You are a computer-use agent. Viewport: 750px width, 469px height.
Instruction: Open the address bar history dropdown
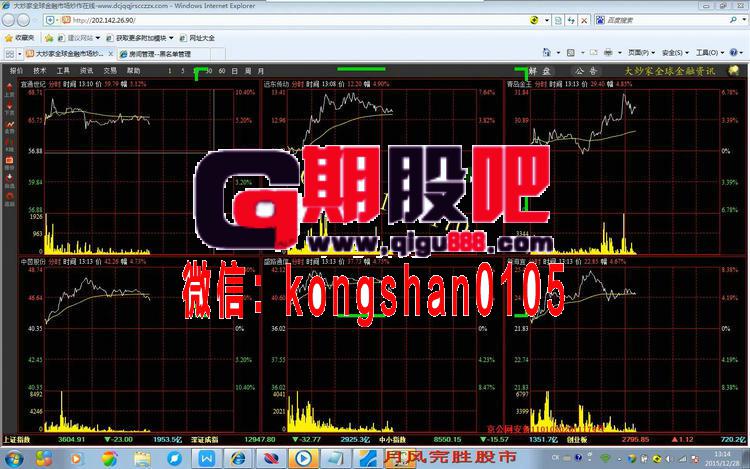point(547,20)
